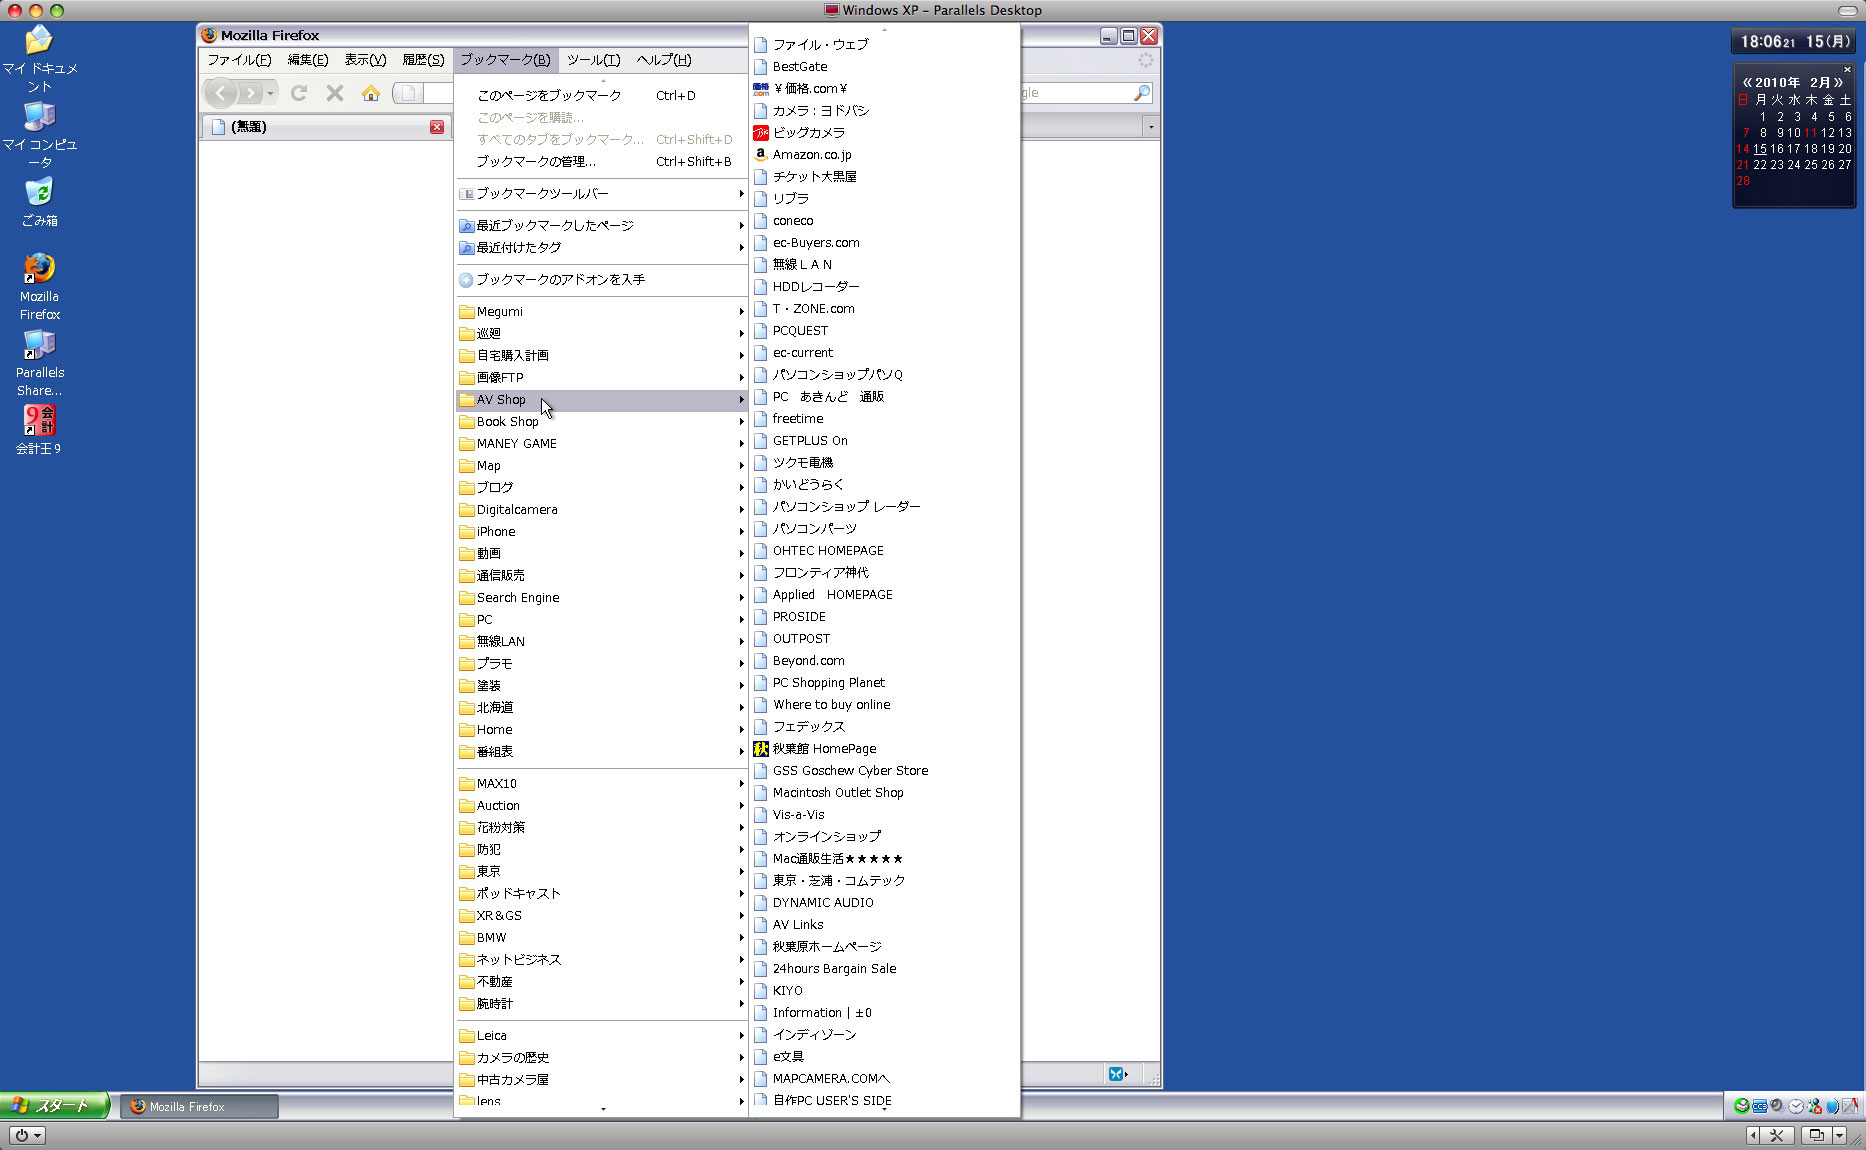This screenshot has height=1150, width=1866.
Task: Select the Mozilla Firefox desktop shortcut
Action: [x=39, y=287]
